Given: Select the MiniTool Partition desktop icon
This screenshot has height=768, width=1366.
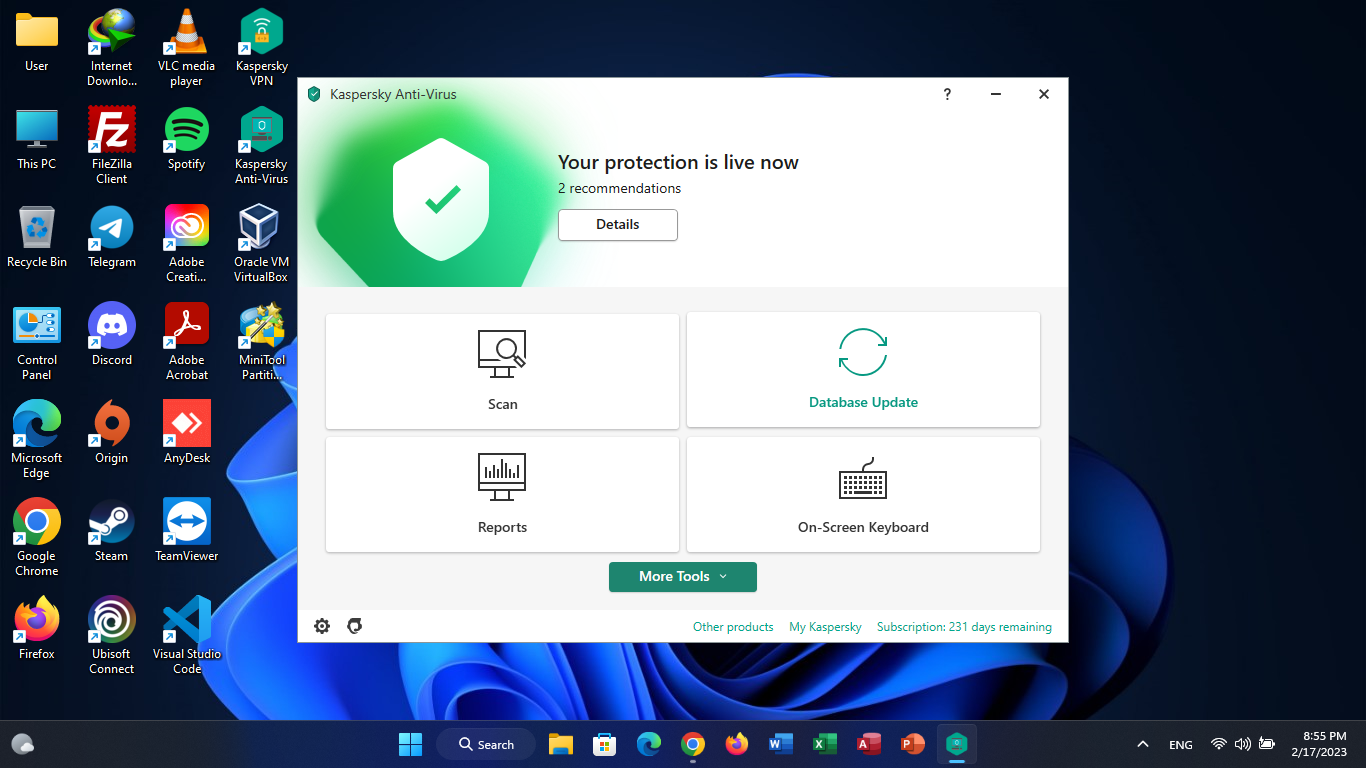Looking at the screenshot, I should (x=261, y=342).
